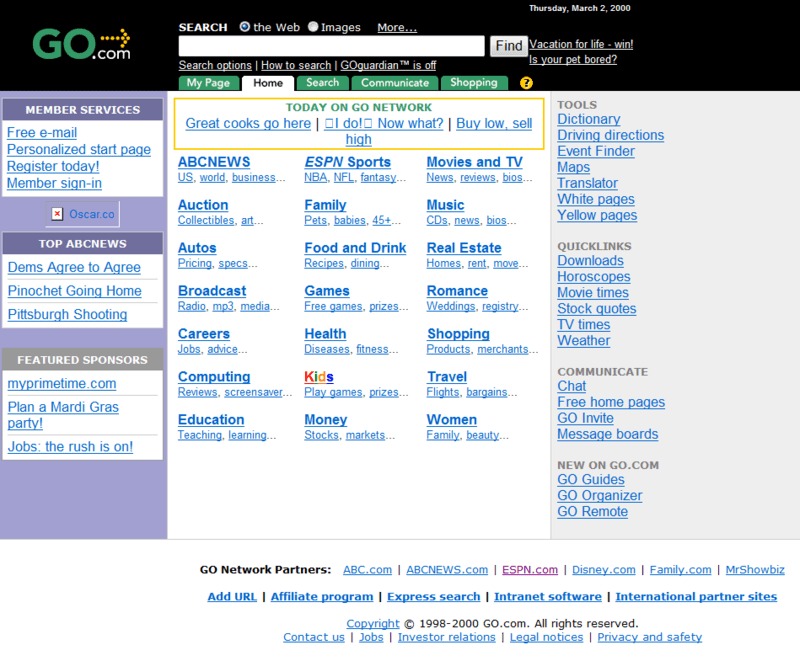The image size is (800, 661).
Task: Click the yellow help question mark icon
Action: tap(527, 83)
